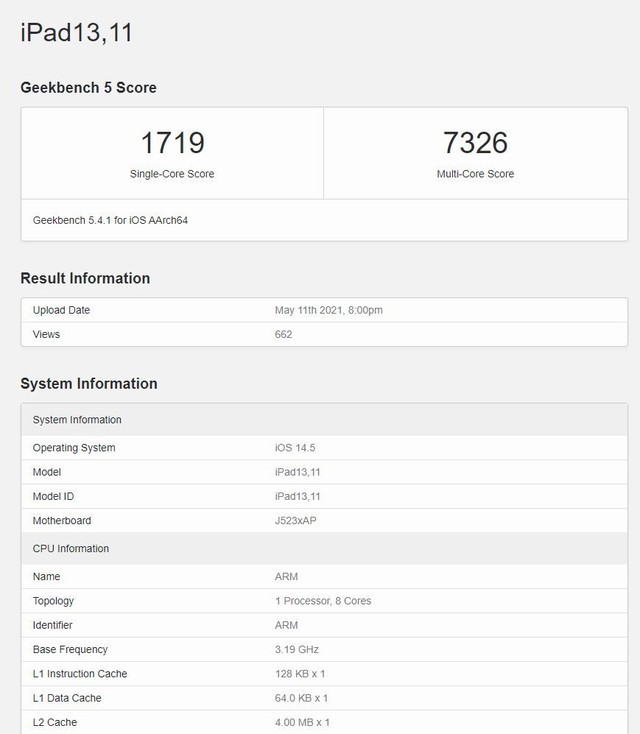This screenshot has height=734, width=640.
Task: Click the Name label under CPU Information
Action: 46,576
